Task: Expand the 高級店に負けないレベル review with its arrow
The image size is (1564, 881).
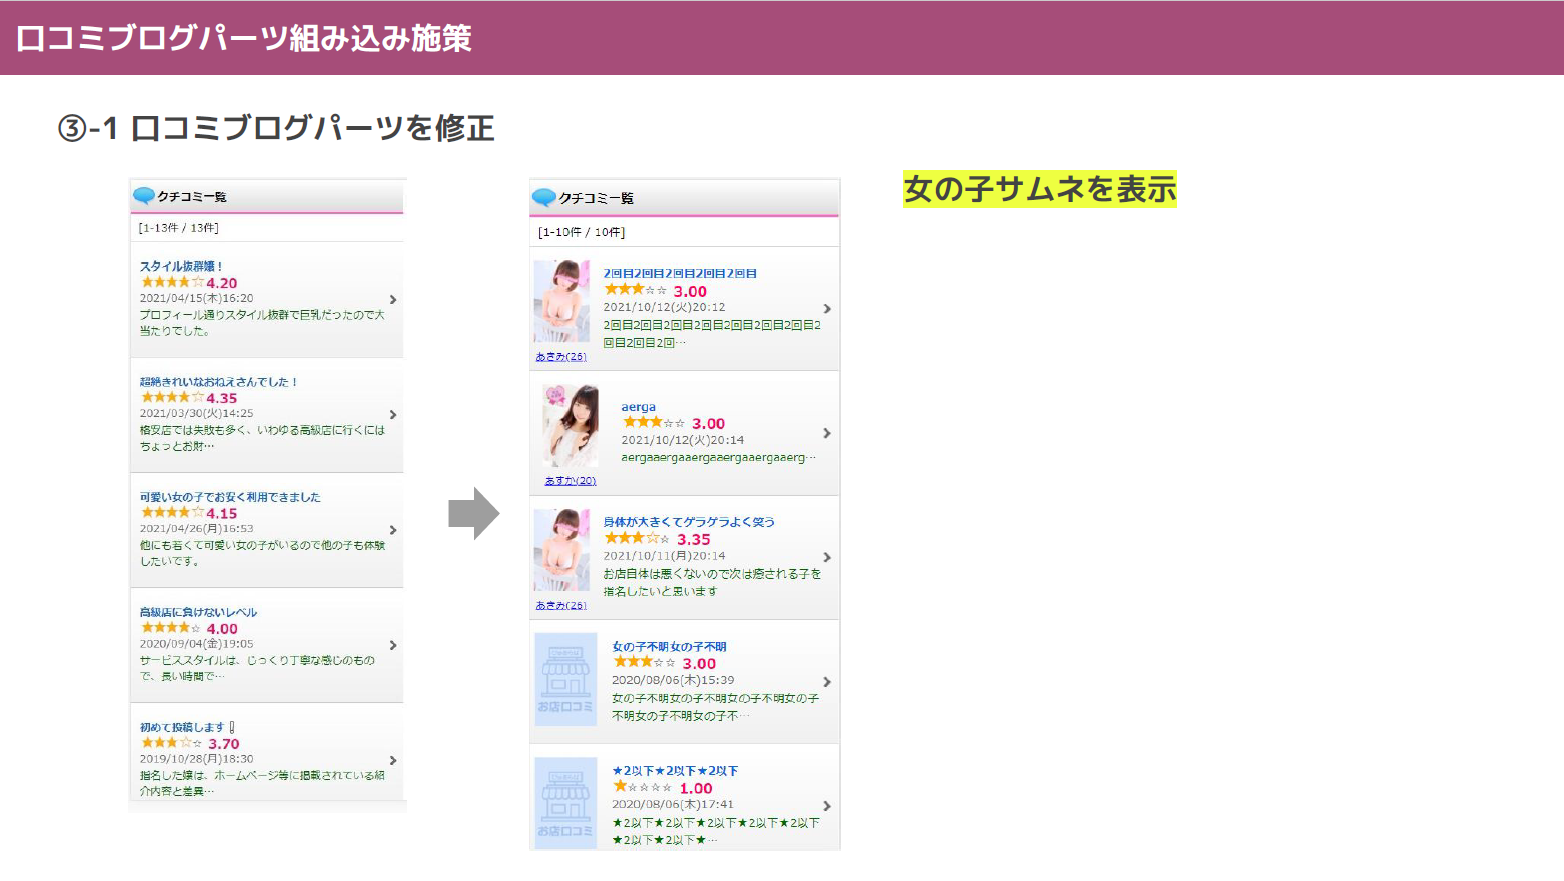Action: (392, 646)
